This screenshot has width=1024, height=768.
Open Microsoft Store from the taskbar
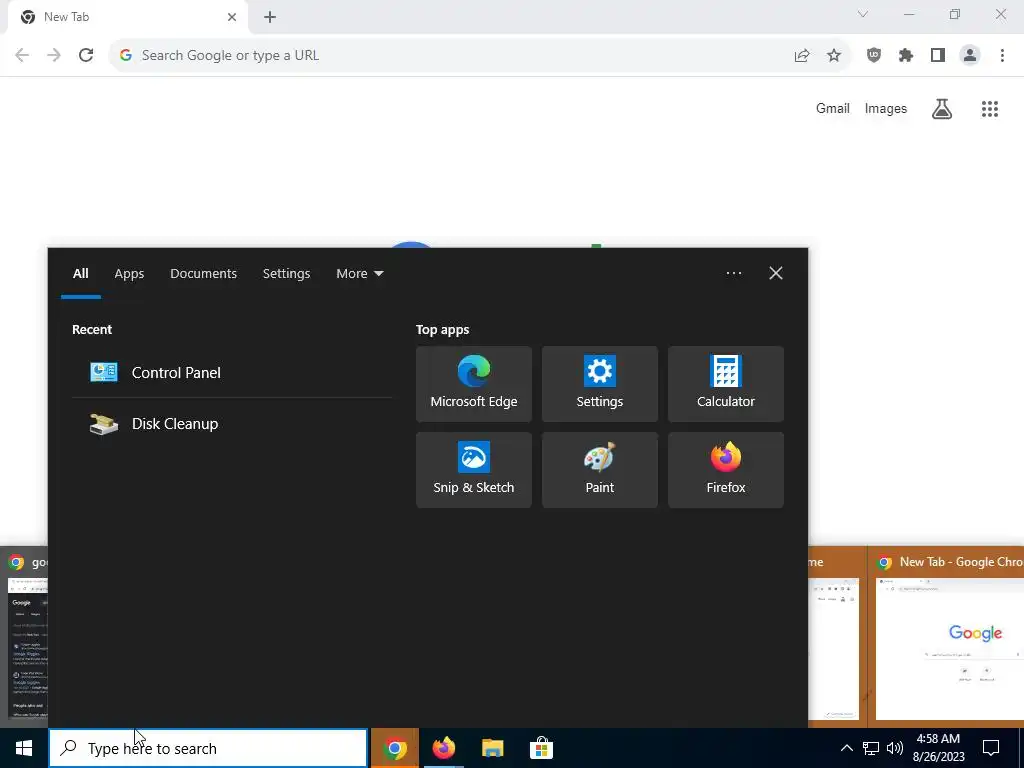point(541,748)
